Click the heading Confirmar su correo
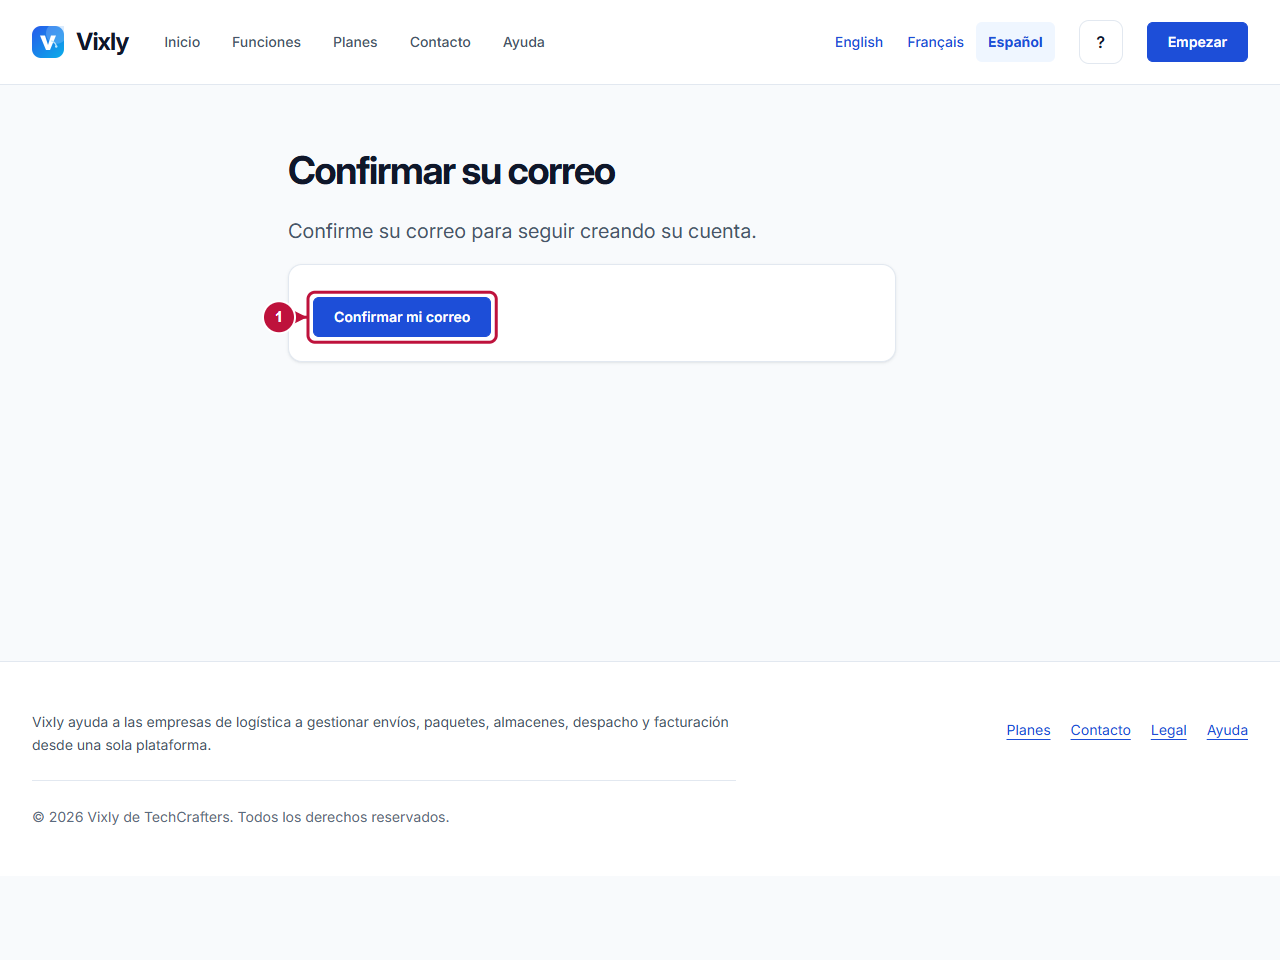 451,171
